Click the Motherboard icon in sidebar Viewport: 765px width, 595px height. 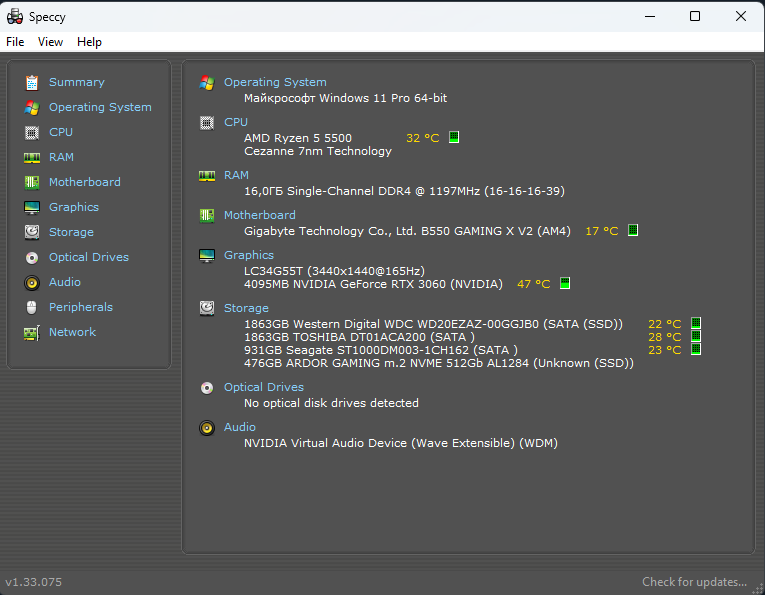[x=32, y=182]
